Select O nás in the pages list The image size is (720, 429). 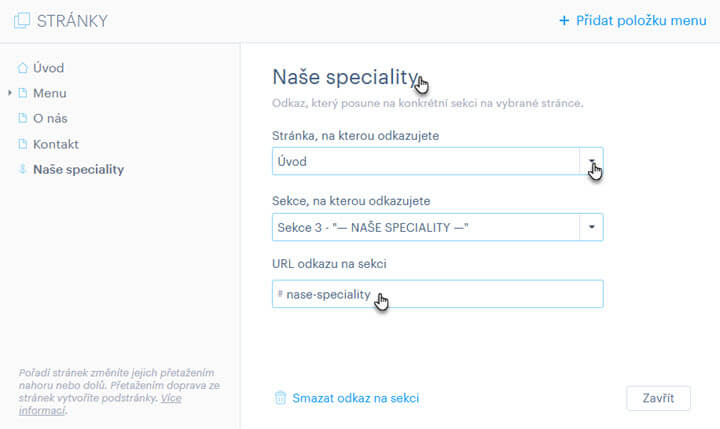(50, 119)
